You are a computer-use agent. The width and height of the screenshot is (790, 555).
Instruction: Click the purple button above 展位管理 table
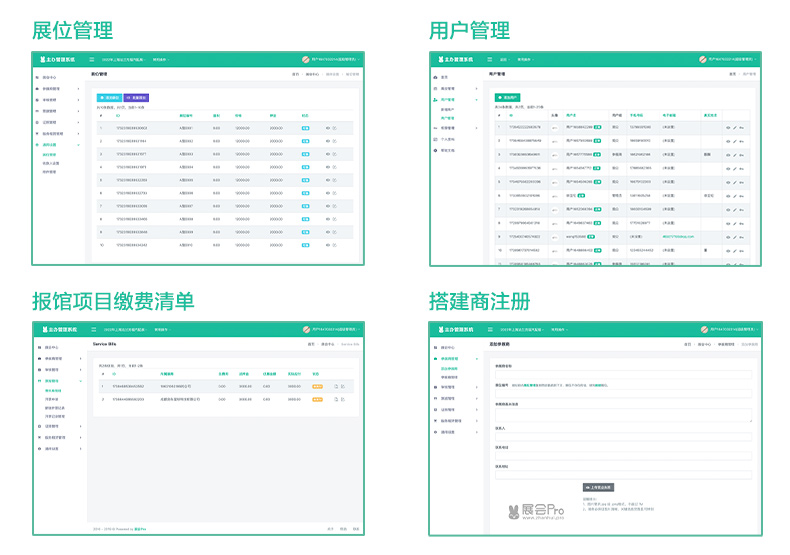pos(136,98)
